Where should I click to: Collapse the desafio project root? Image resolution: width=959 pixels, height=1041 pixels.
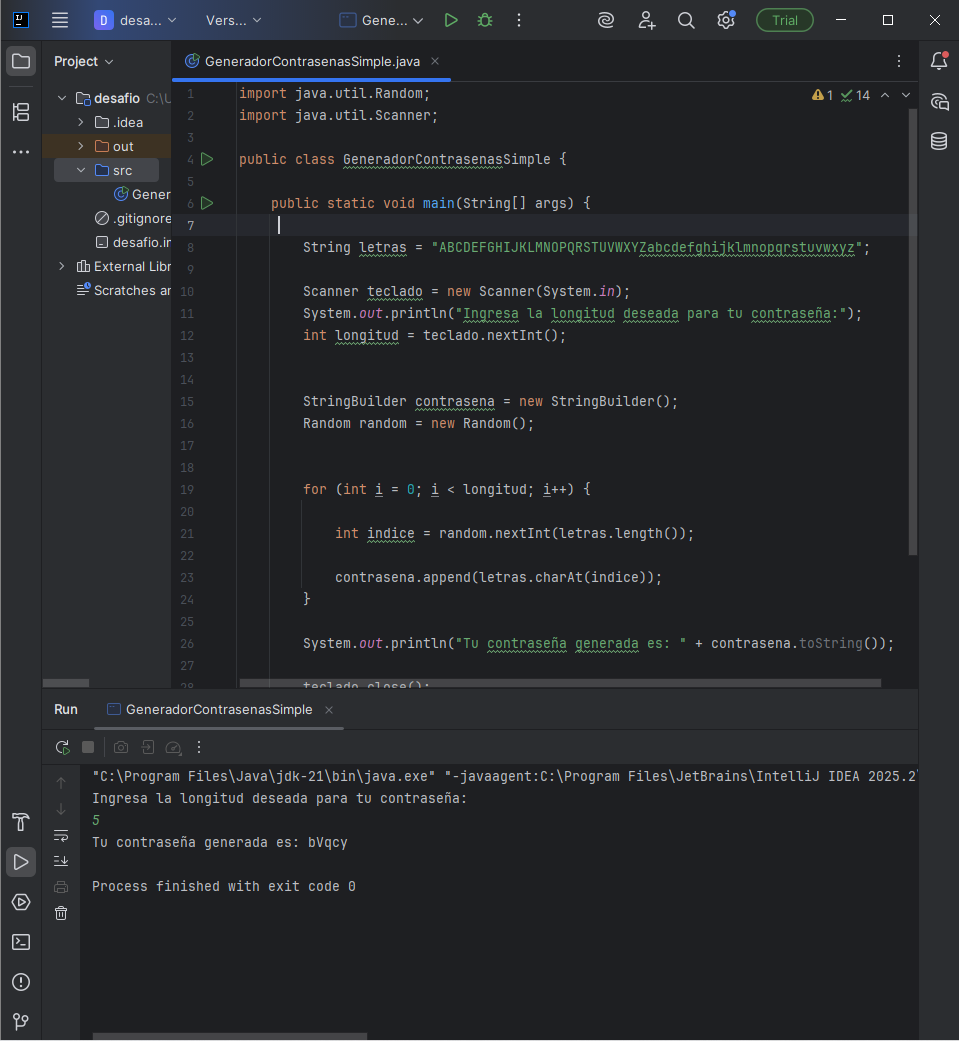62,98
